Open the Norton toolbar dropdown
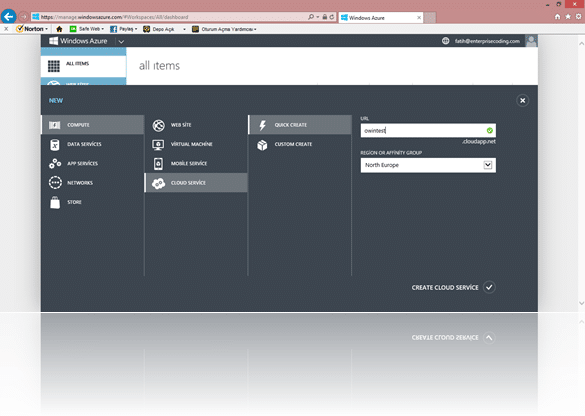The image size is (585, 416). pos(32,29)
